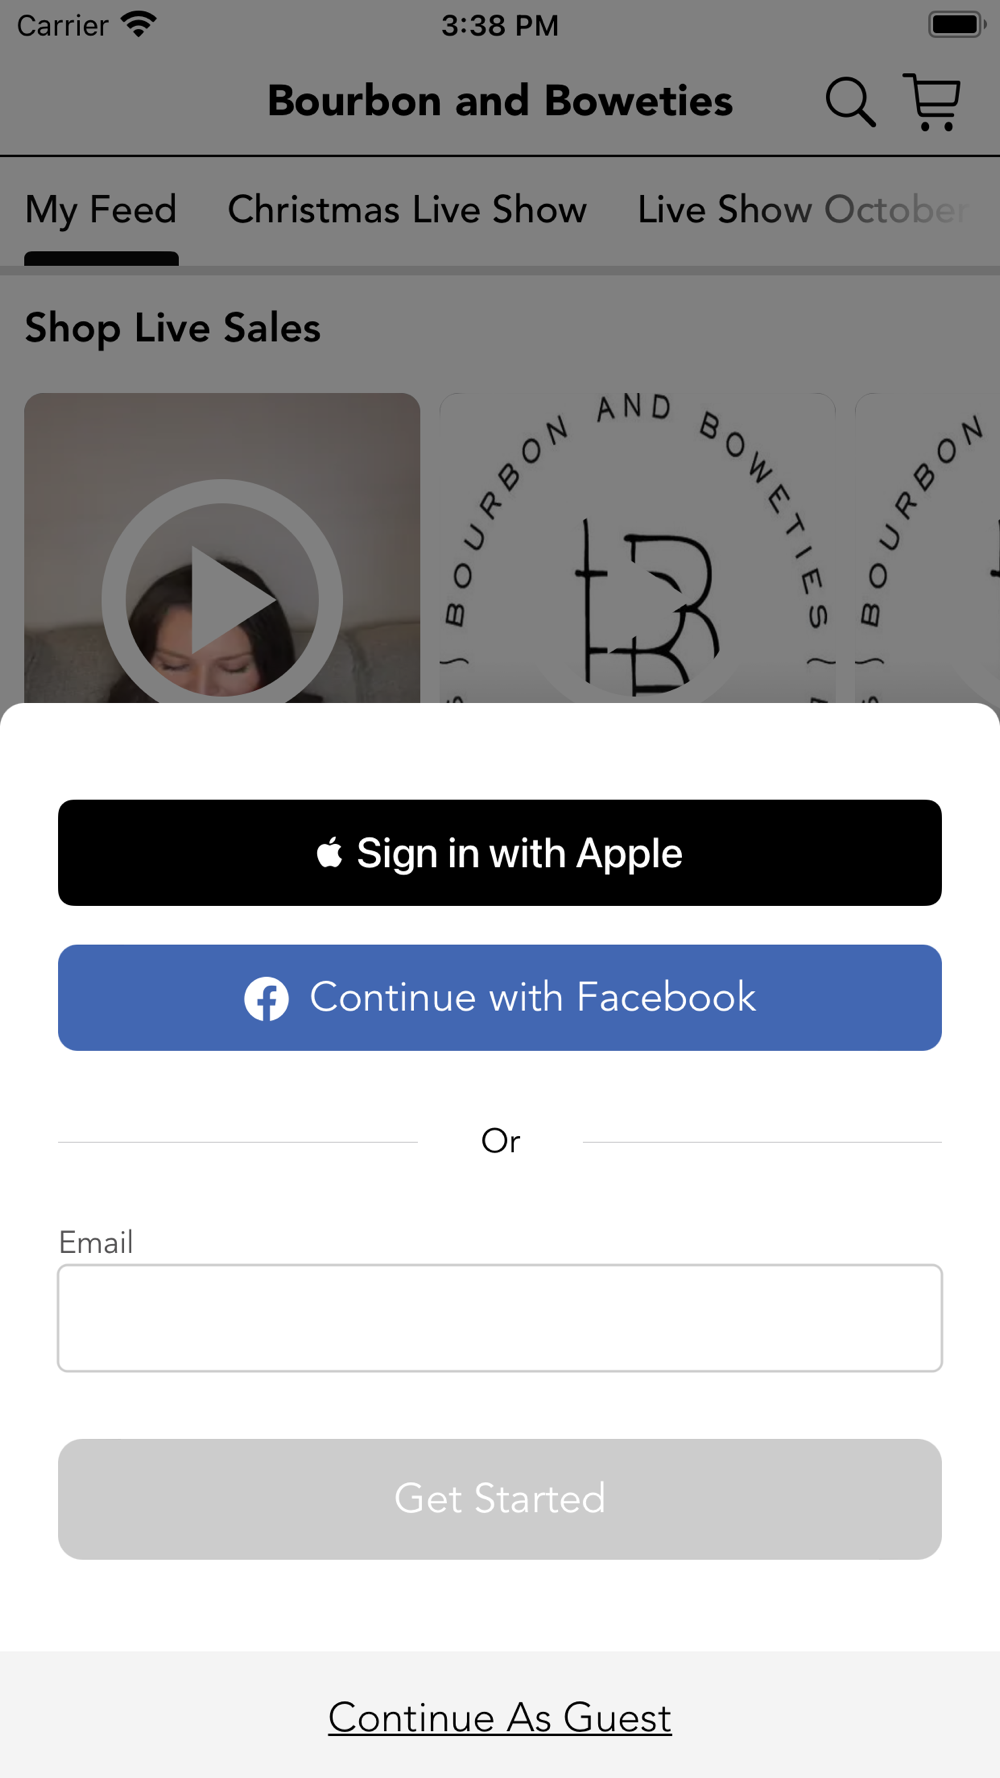Continue with Facebook
This screenshot has width=1000, height=1778.
point(500,998)
